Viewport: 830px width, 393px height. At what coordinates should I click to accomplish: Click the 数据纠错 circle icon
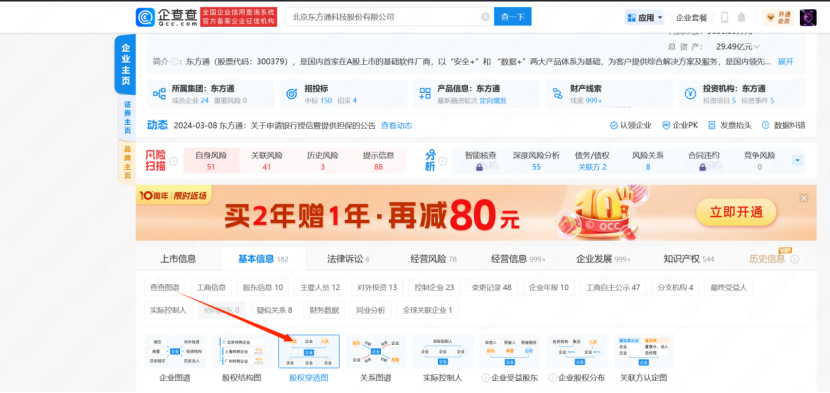click(765, 126)
